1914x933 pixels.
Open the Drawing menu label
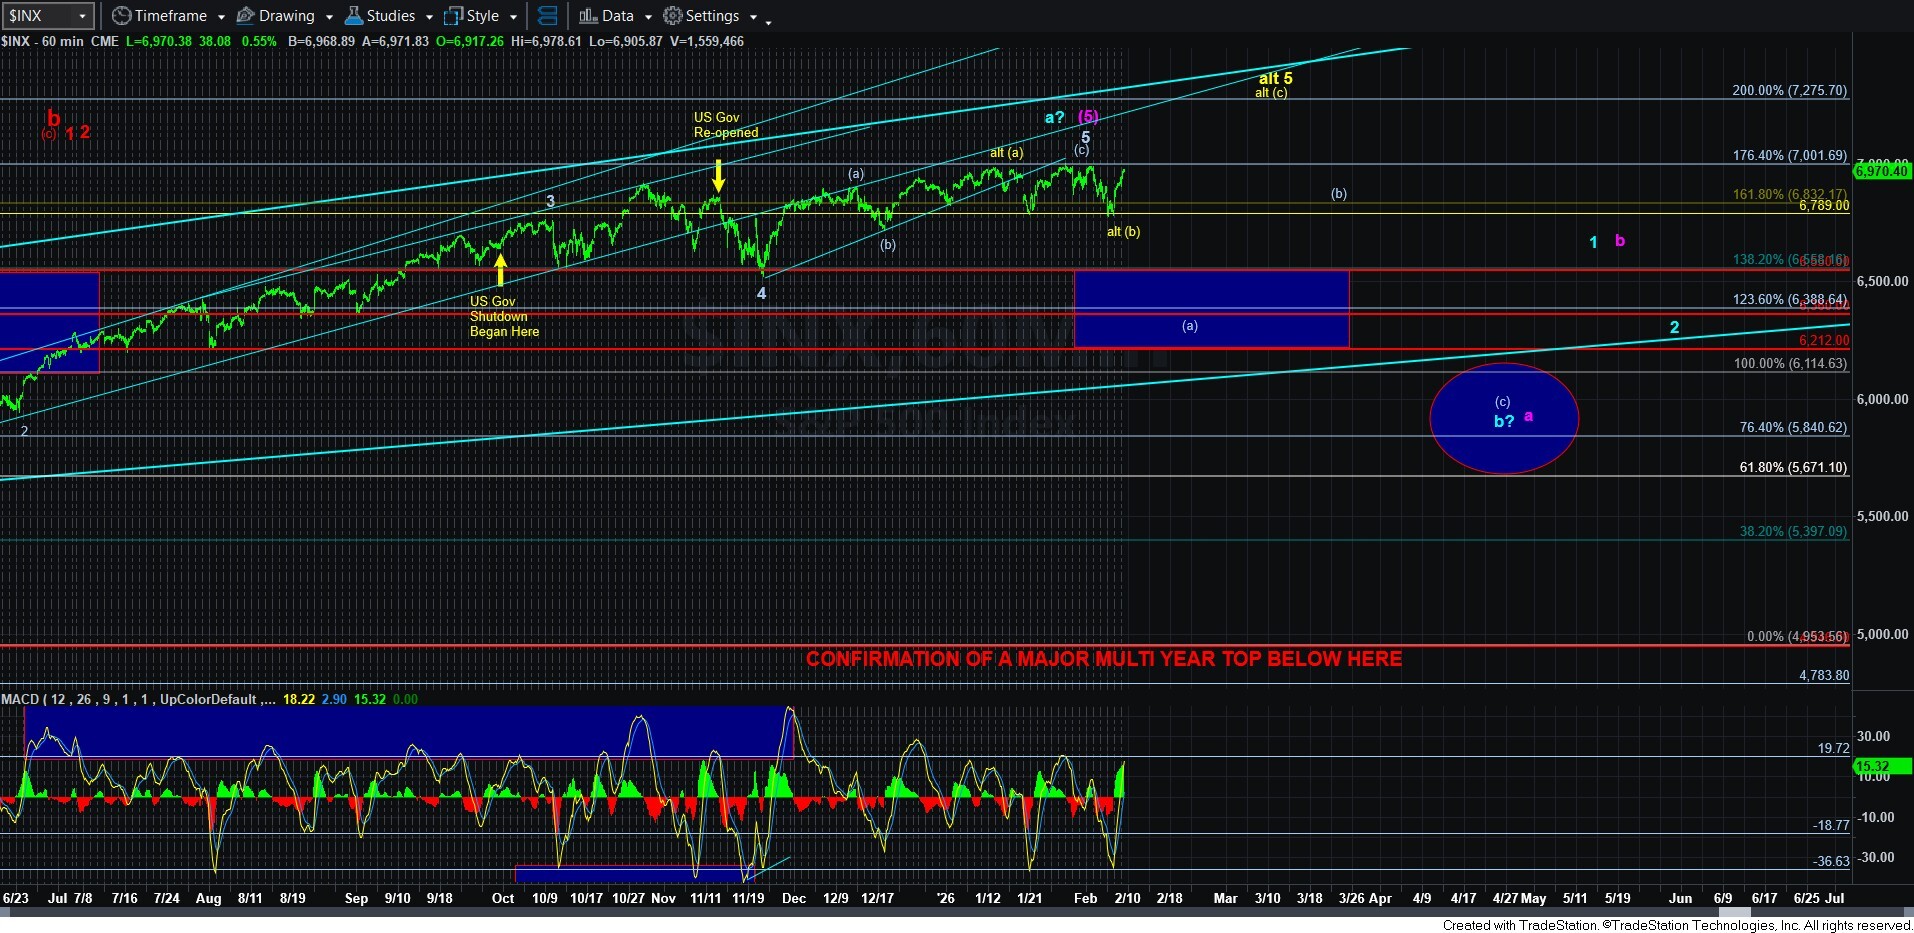(286, 16)
